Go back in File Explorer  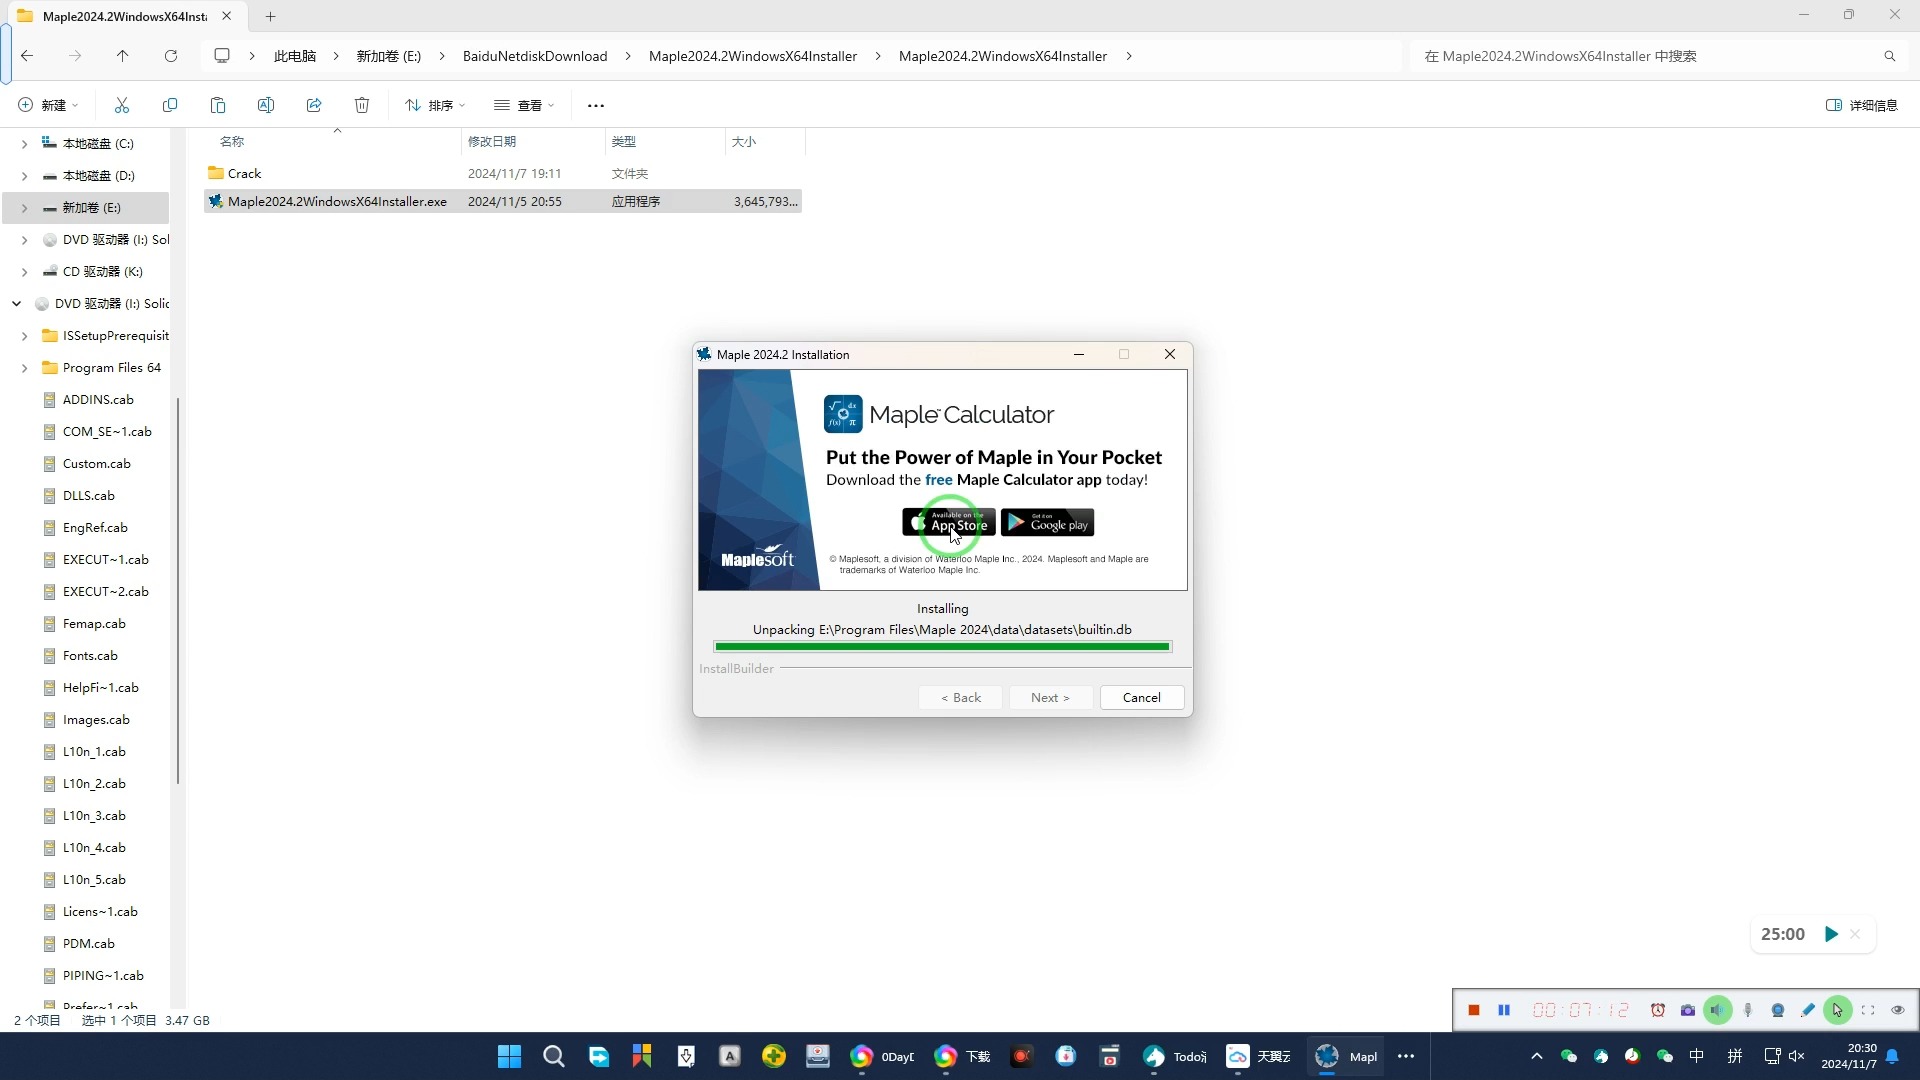coord(27,56)
